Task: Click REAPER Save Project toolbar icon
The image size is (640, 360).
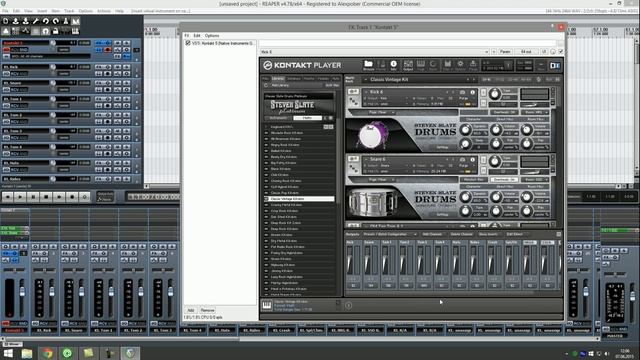Action: click(x=25, y=21)
